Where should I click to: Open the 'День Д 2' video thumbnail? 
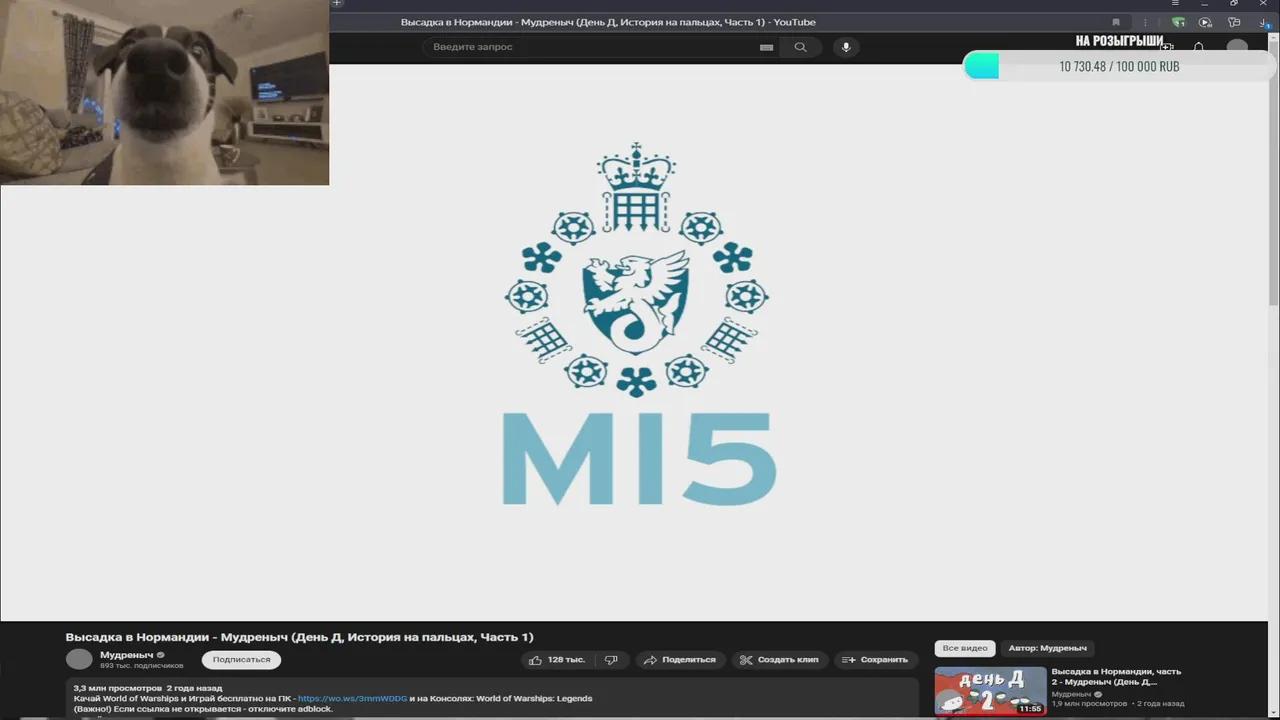tap(990, 692)
